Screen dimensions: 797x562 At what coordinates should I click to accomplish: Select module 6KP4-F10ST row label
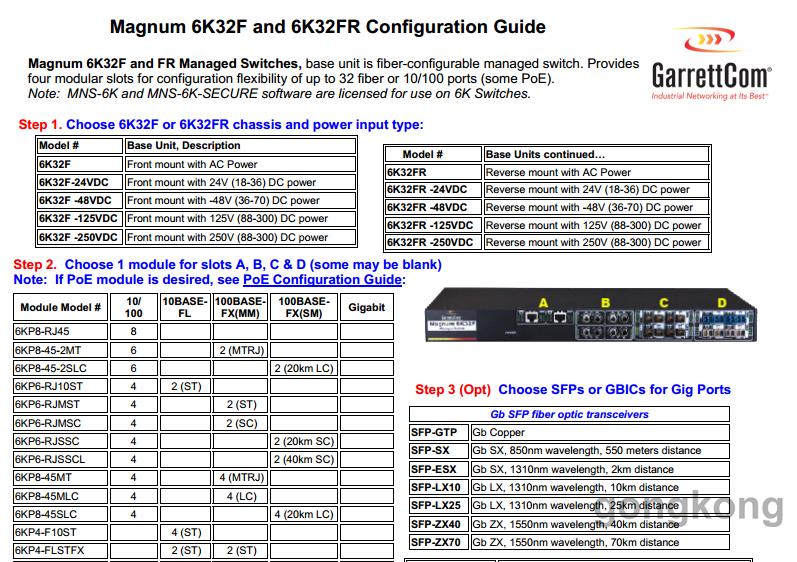(x=60, y=533)
